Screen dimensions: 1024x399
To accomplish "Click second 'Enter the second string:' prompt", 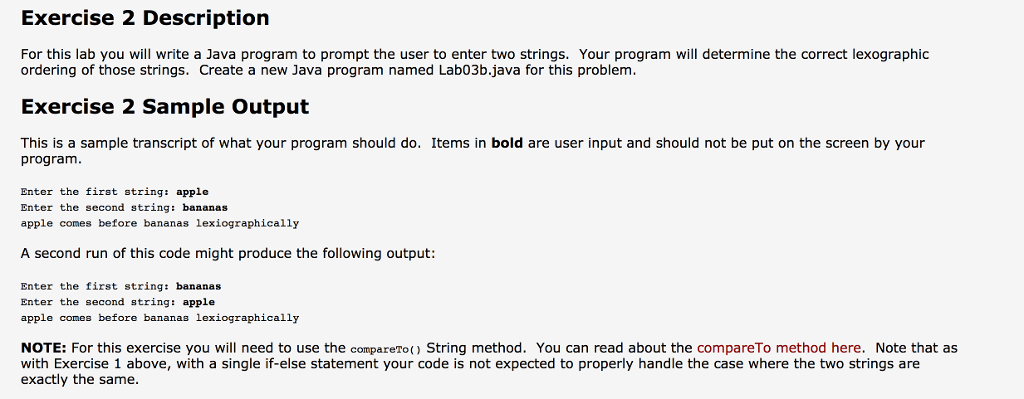I will [x=99, y=302].
